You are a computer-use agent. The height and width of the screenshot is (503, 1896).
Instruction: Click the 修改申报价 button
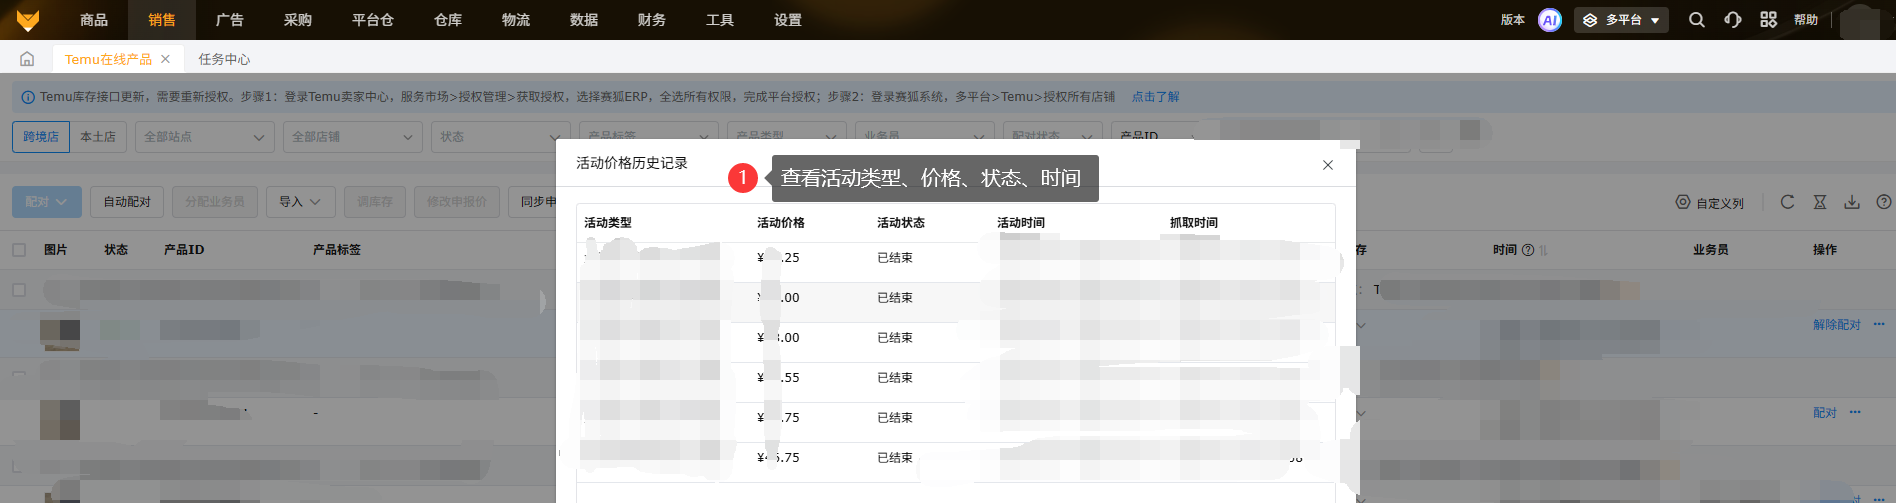457,202
